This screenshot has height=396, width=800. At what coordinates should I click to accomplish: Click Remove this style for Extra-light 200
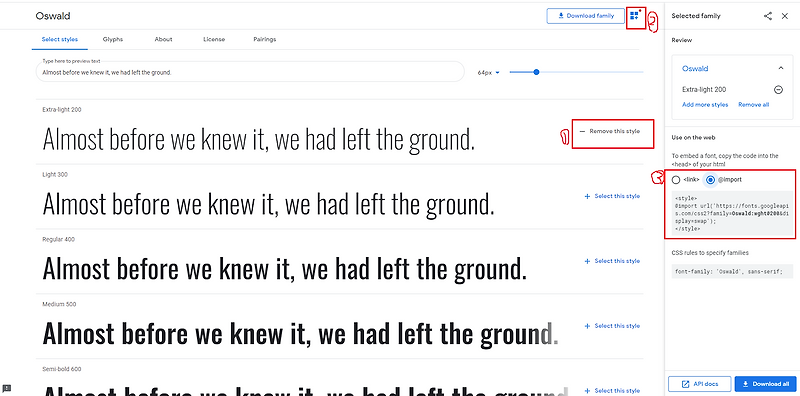[610, 131]
